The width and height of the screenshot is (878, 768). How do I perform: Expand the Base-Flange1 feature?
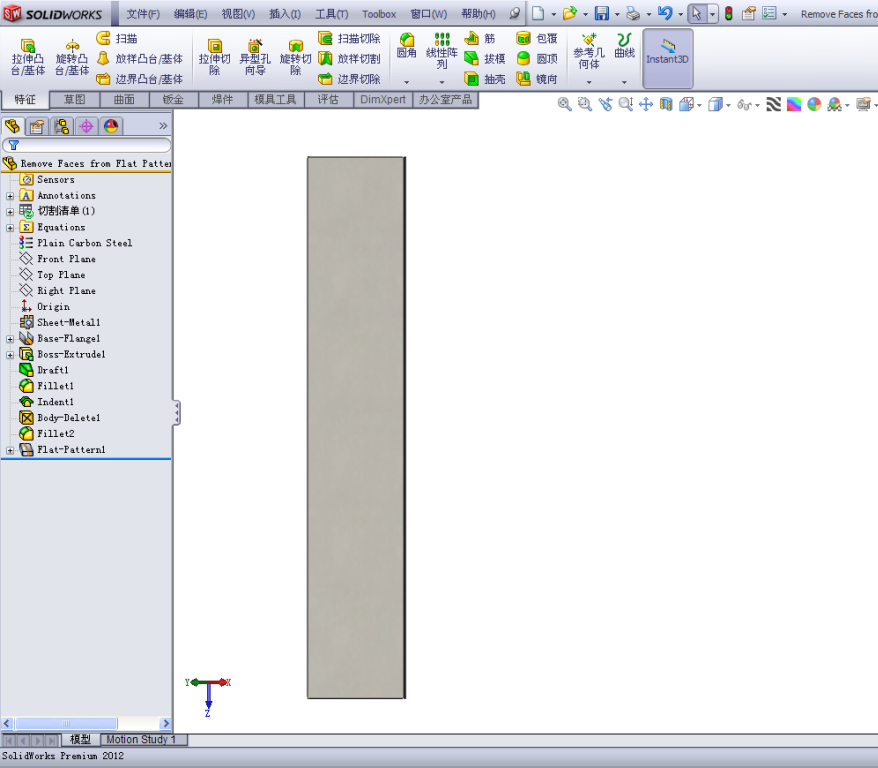pyautogui.click(x=10, y=339)
